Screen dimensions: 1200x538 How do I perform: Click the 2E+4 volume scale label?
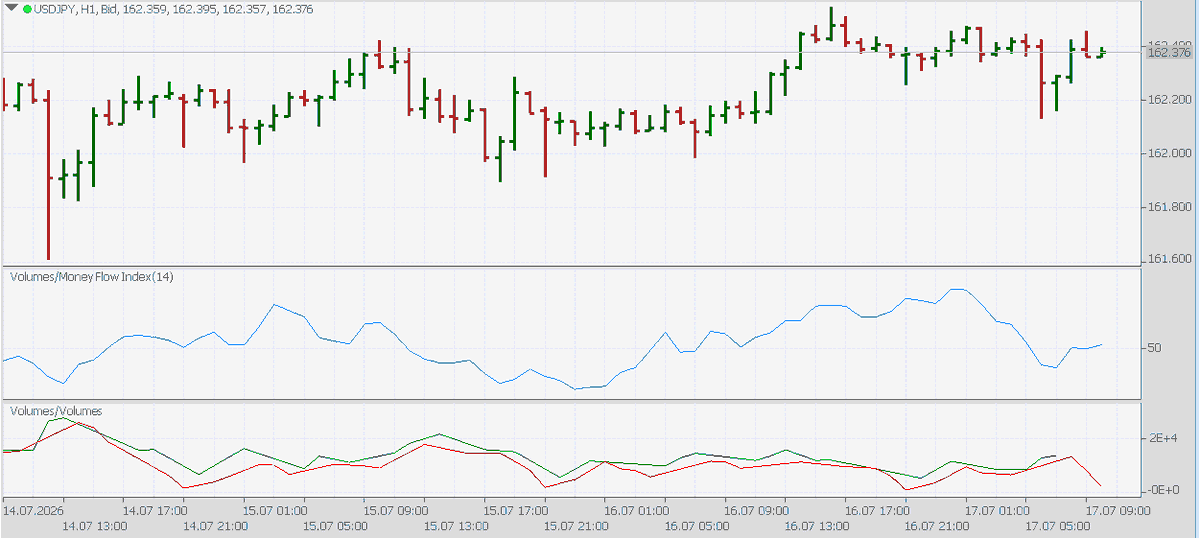(x=1162, y=440)
